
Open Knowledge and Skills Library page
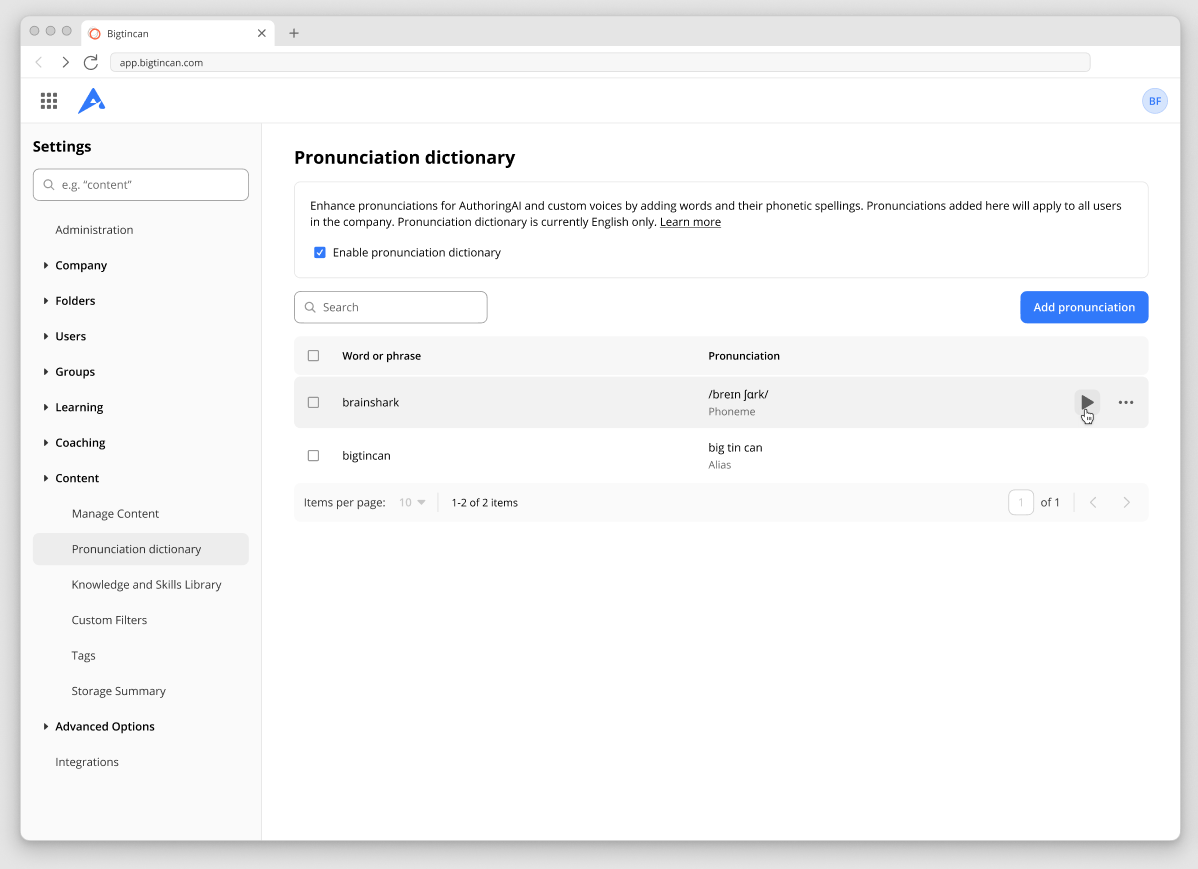pyautogui.click(x=147, y=585)
